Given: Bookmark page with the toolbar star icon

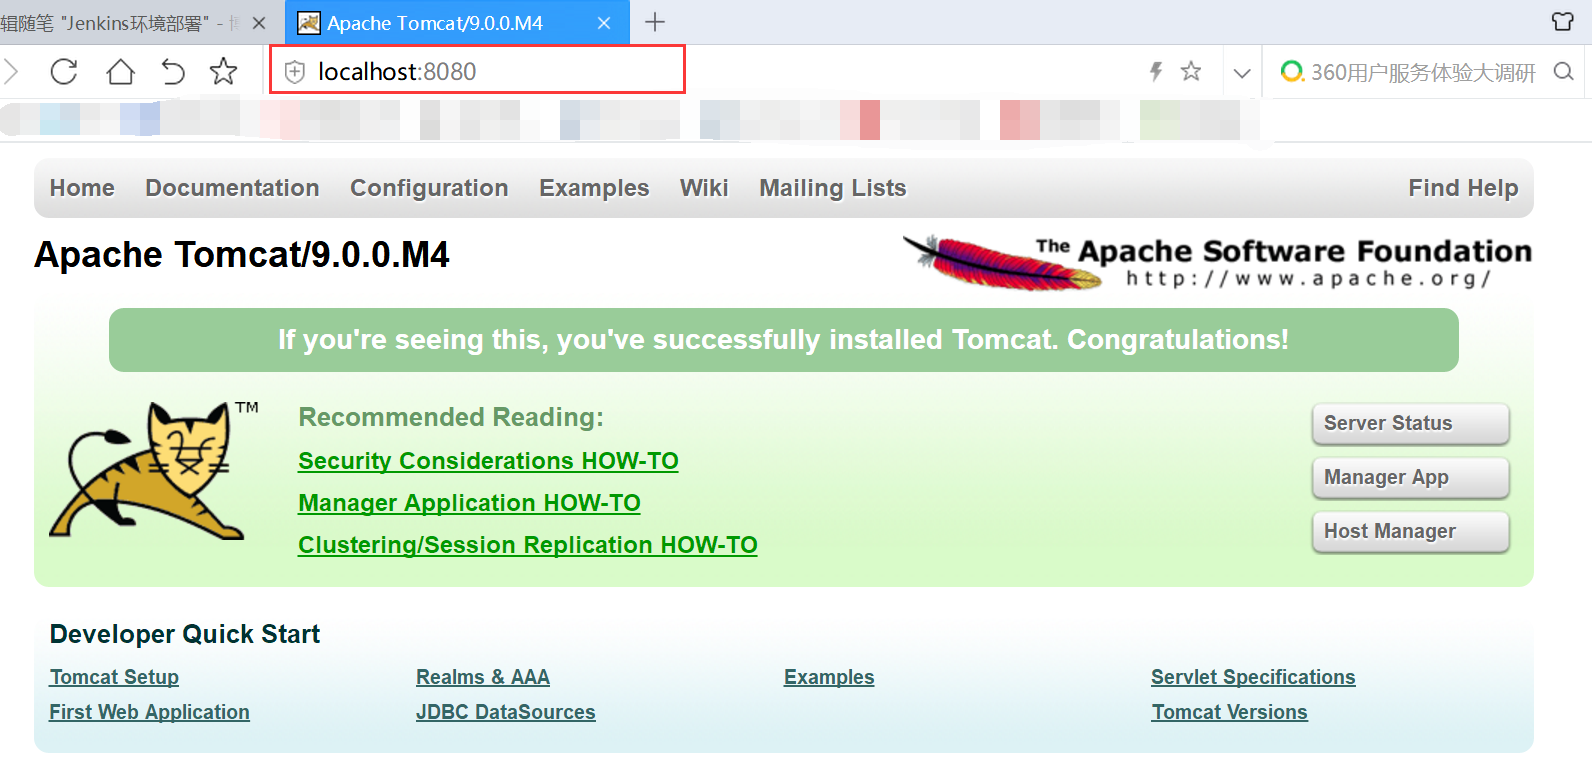Looking at the screenshot, I should (223, 71).
